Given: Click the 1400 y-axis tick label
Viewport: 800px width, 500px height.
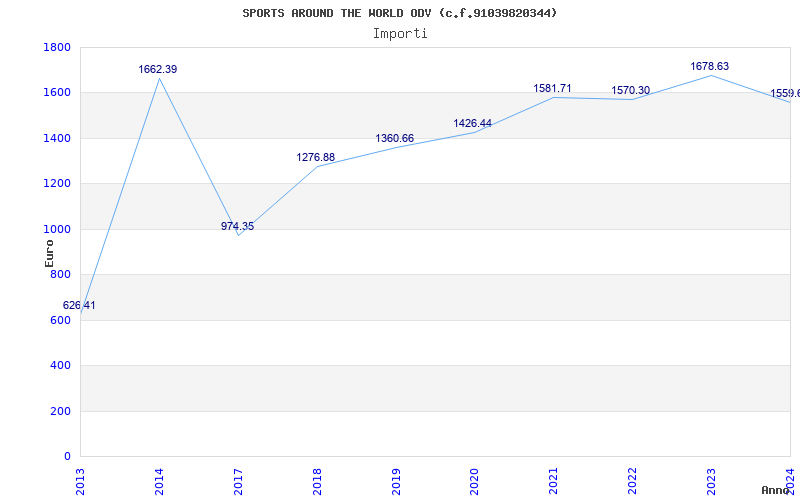Looking at the screenshot, I should [x=57, y=138].
